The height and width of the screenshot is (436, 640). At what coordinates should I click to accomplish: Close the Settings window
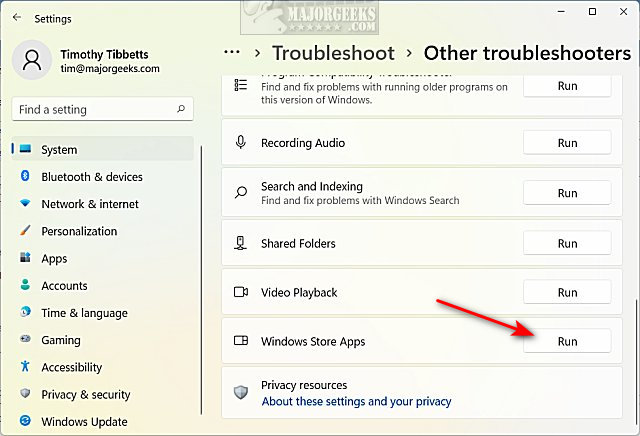coord(623,11)
